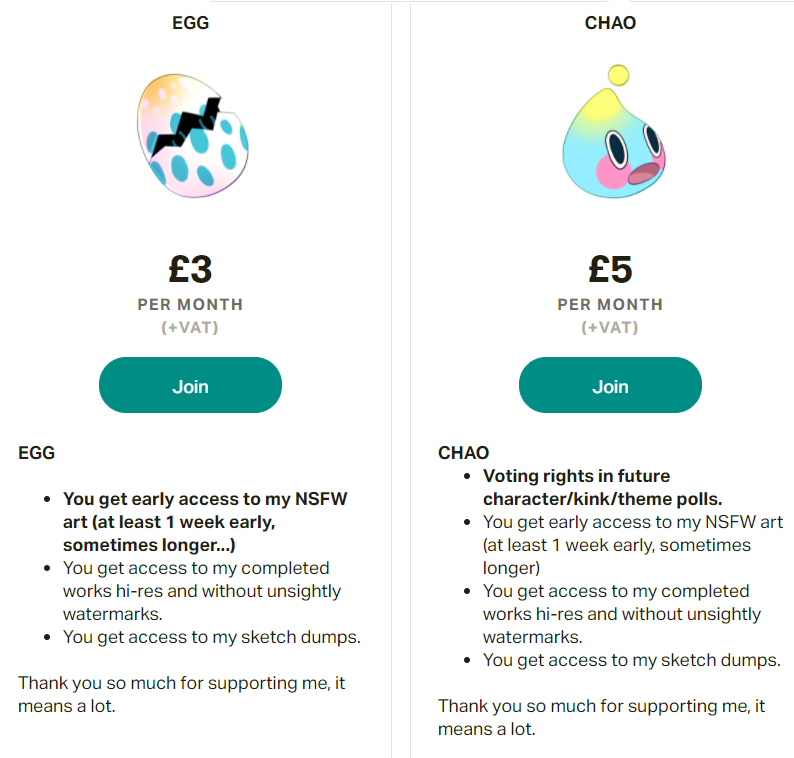The image size is (794, 758).
Task: Click the bold voting rights bullet point
Action: tap(603, 487)
